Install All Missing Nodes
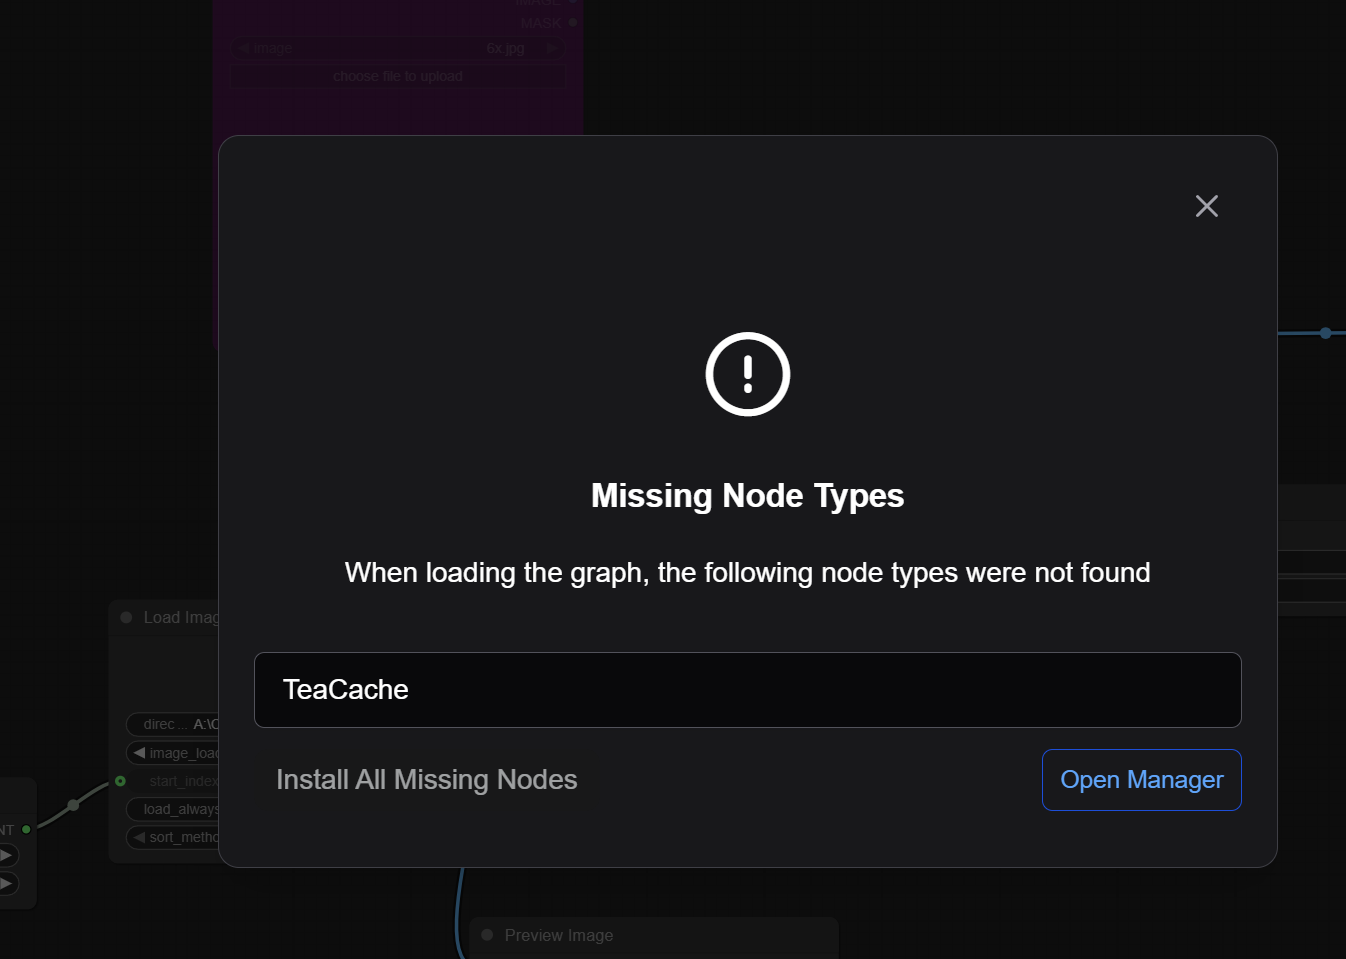Image resolution: width=1346 pixels, height=959 pixels. coord(427,780)
